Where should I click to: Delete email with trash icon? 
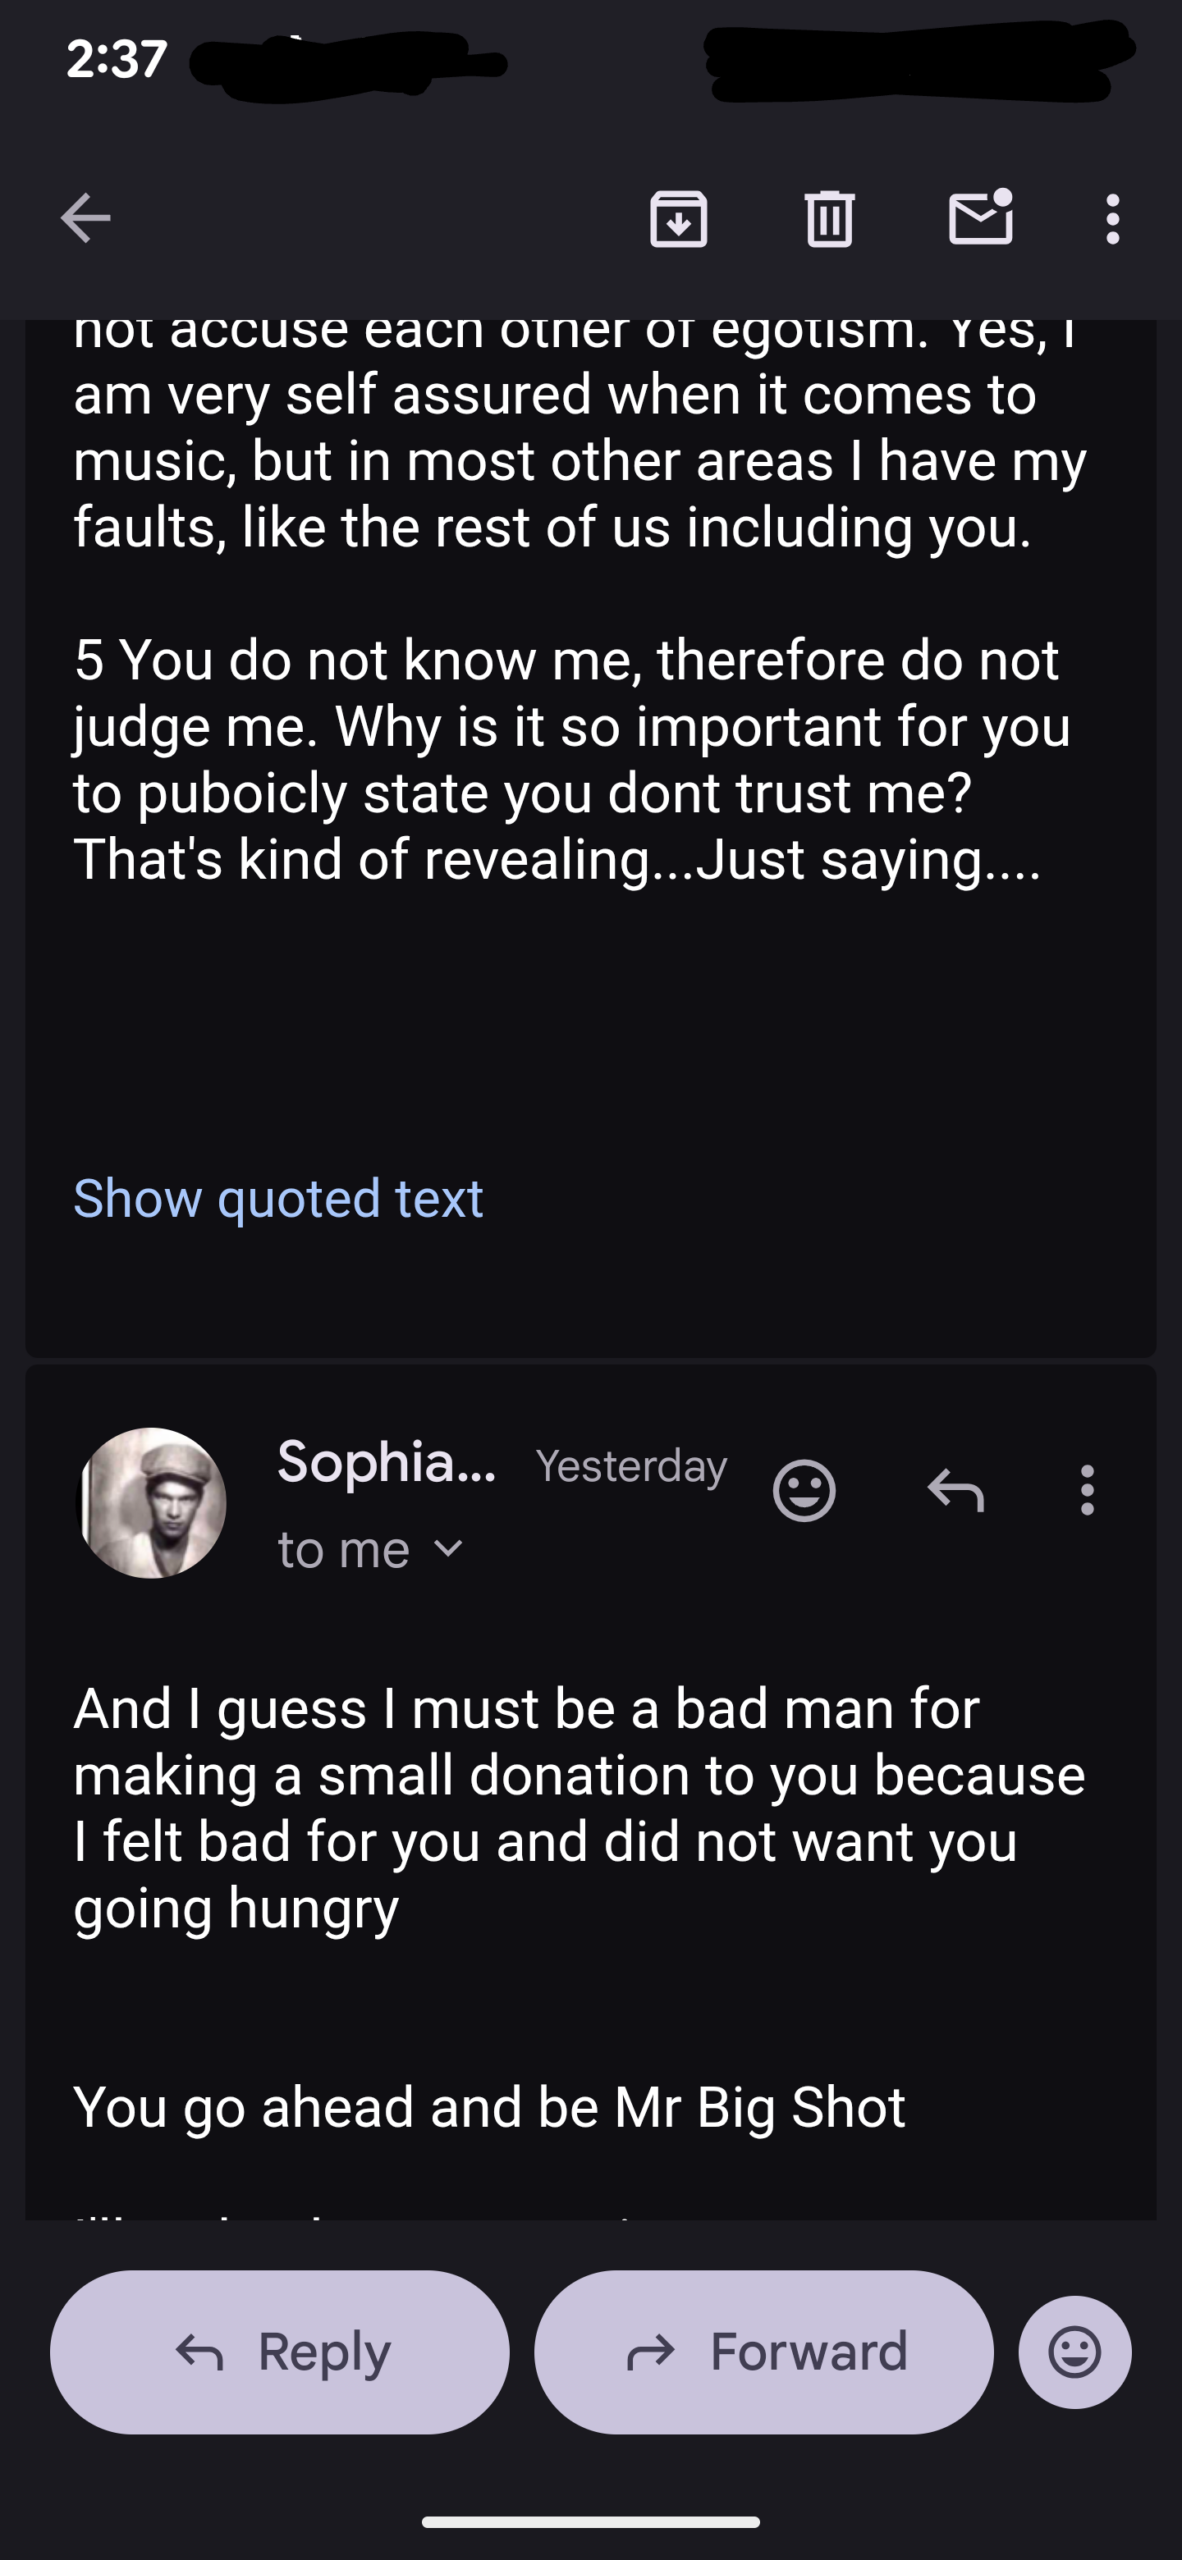click(x=829, y=219)
